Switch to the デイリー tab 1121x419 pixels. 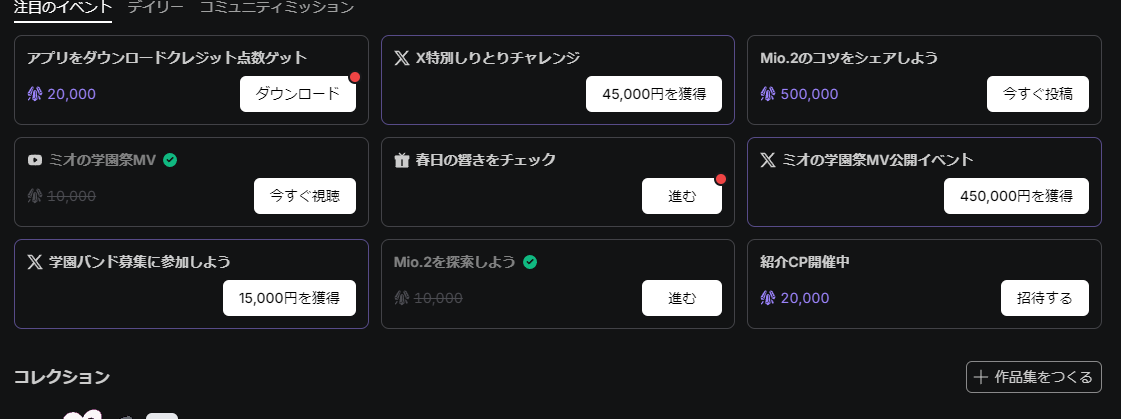pyautogui.click(x=155, y=7)
